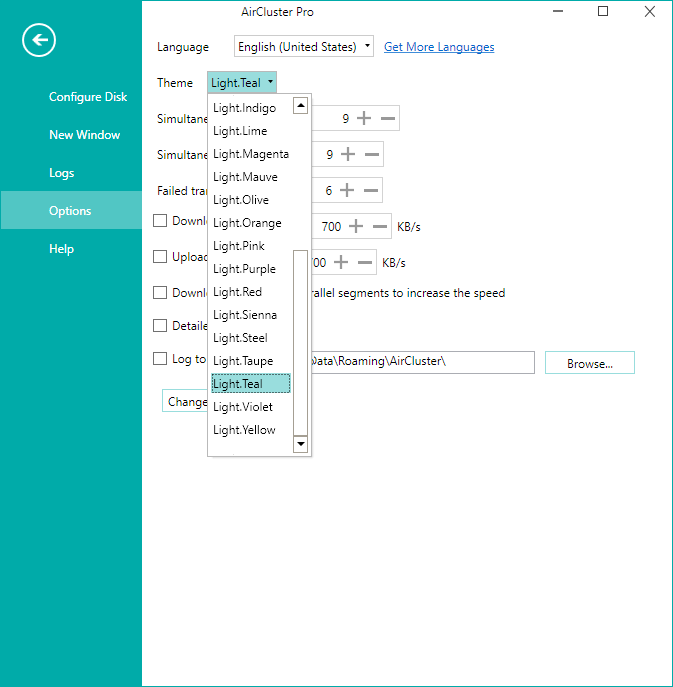This screenshot has width=673, height=687.
Task: Select Light.Olive theme
Action: coord(251,200)
